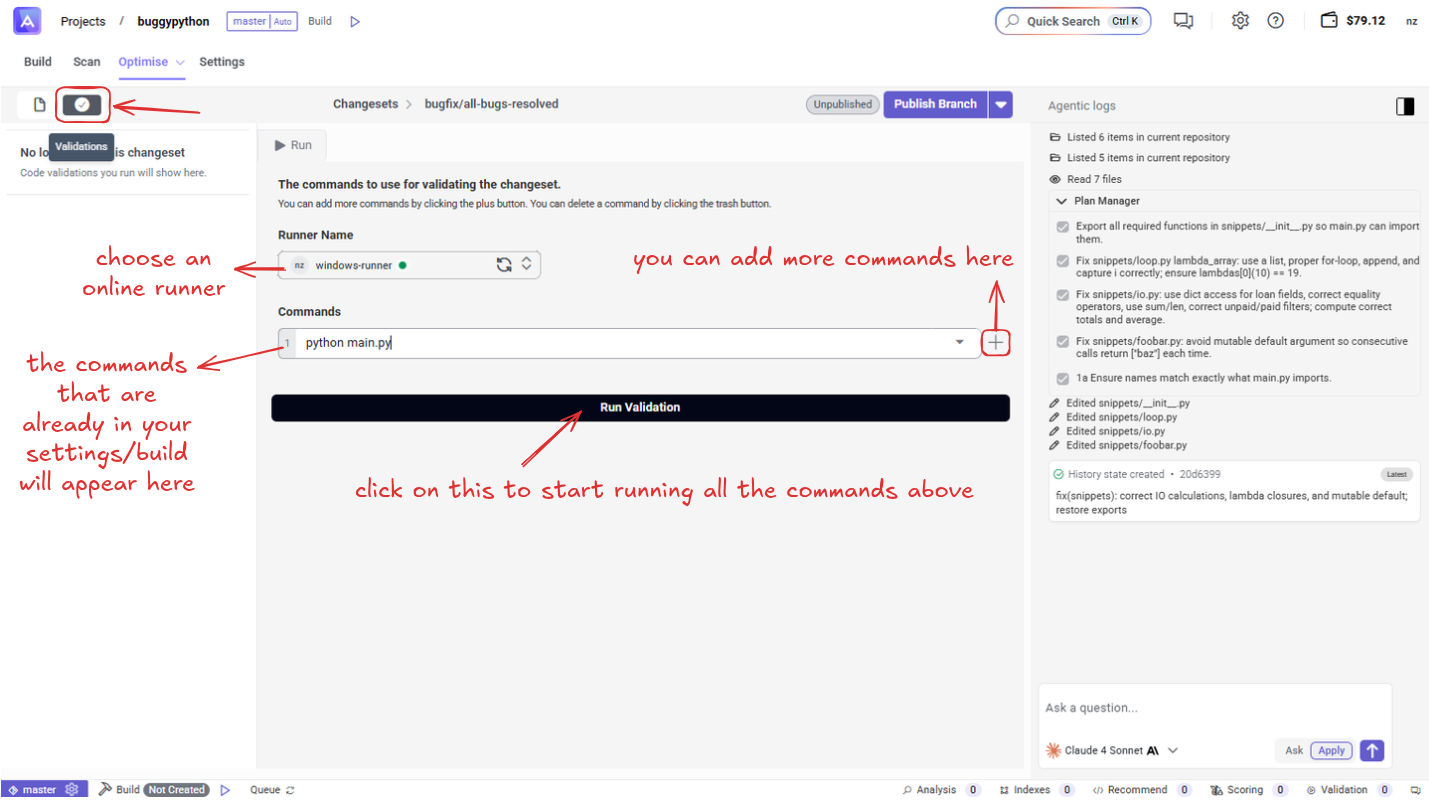Click the Validations checkmark icon

click(x=82, y=105)
